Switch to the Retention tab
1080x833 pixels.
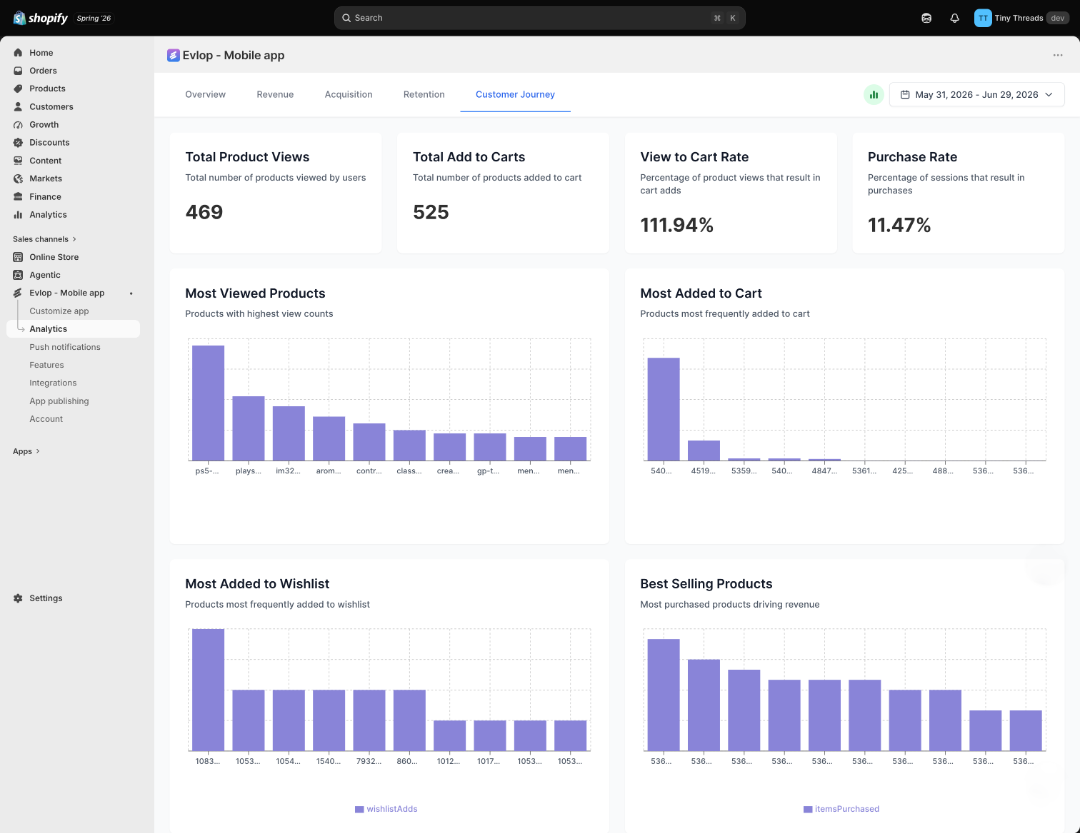[424, 94]
